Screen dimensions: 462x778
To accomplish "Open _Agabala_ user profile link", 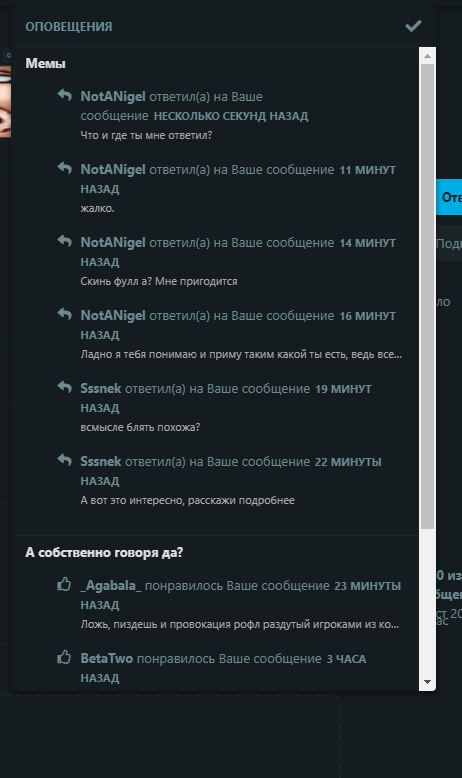I will click(111, 586).
